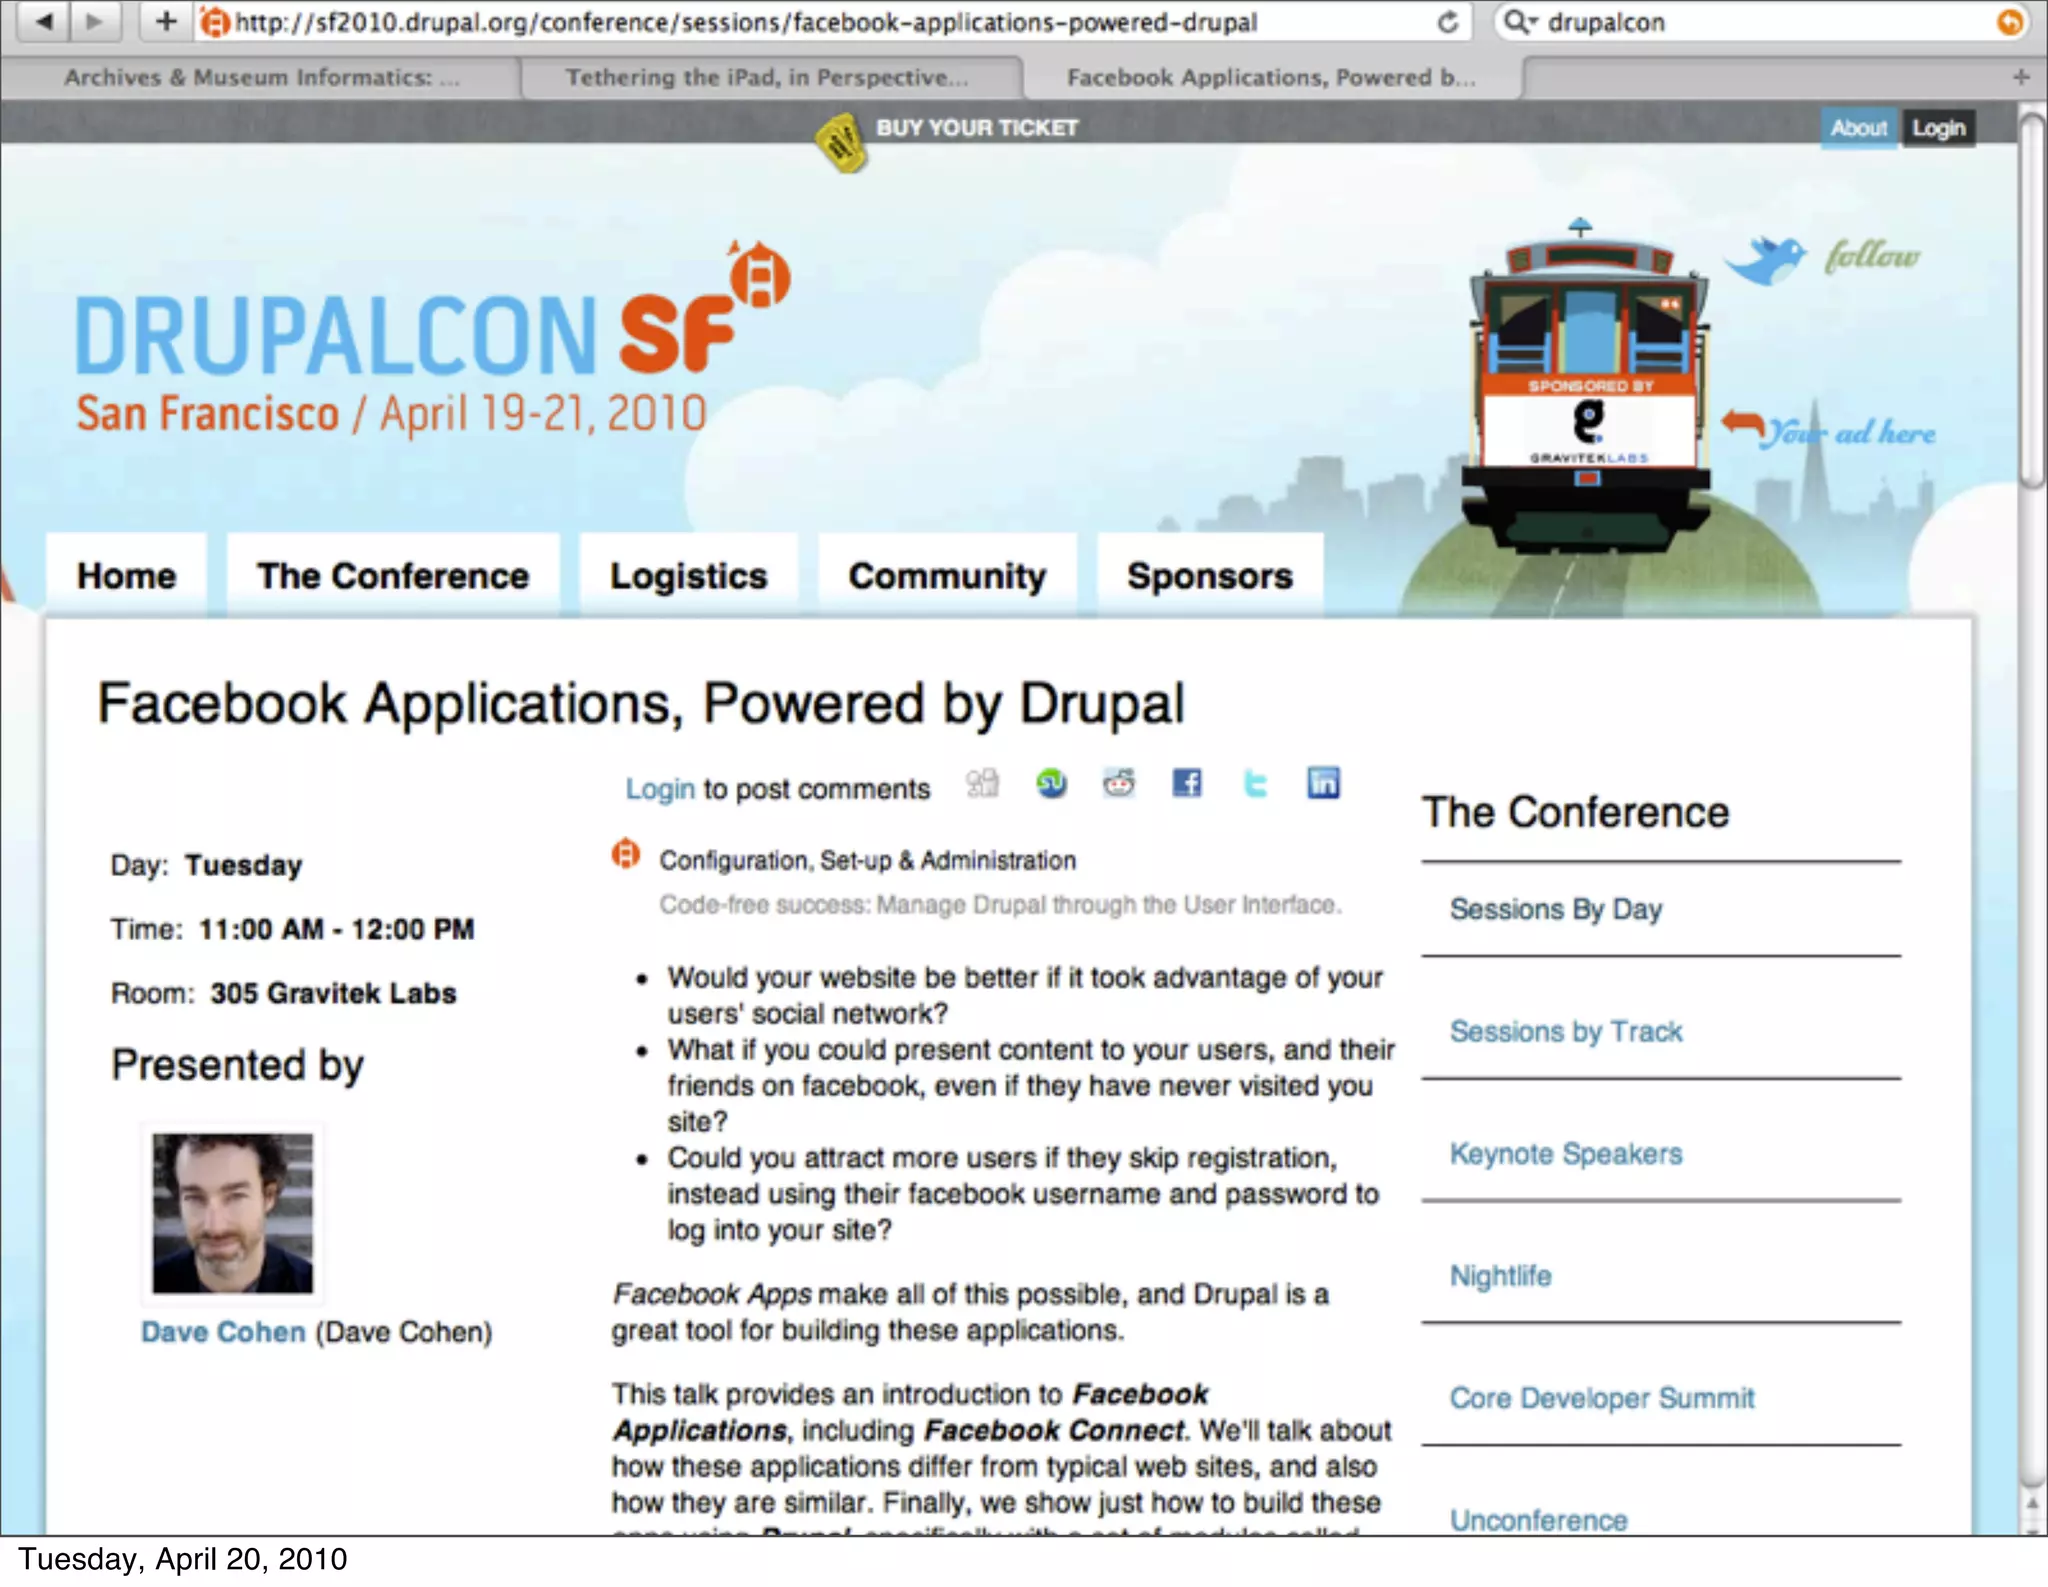Screen dimensions: 2048x1587
Task: Click the browser back arrow button
Action: click(x=44, y=21)
